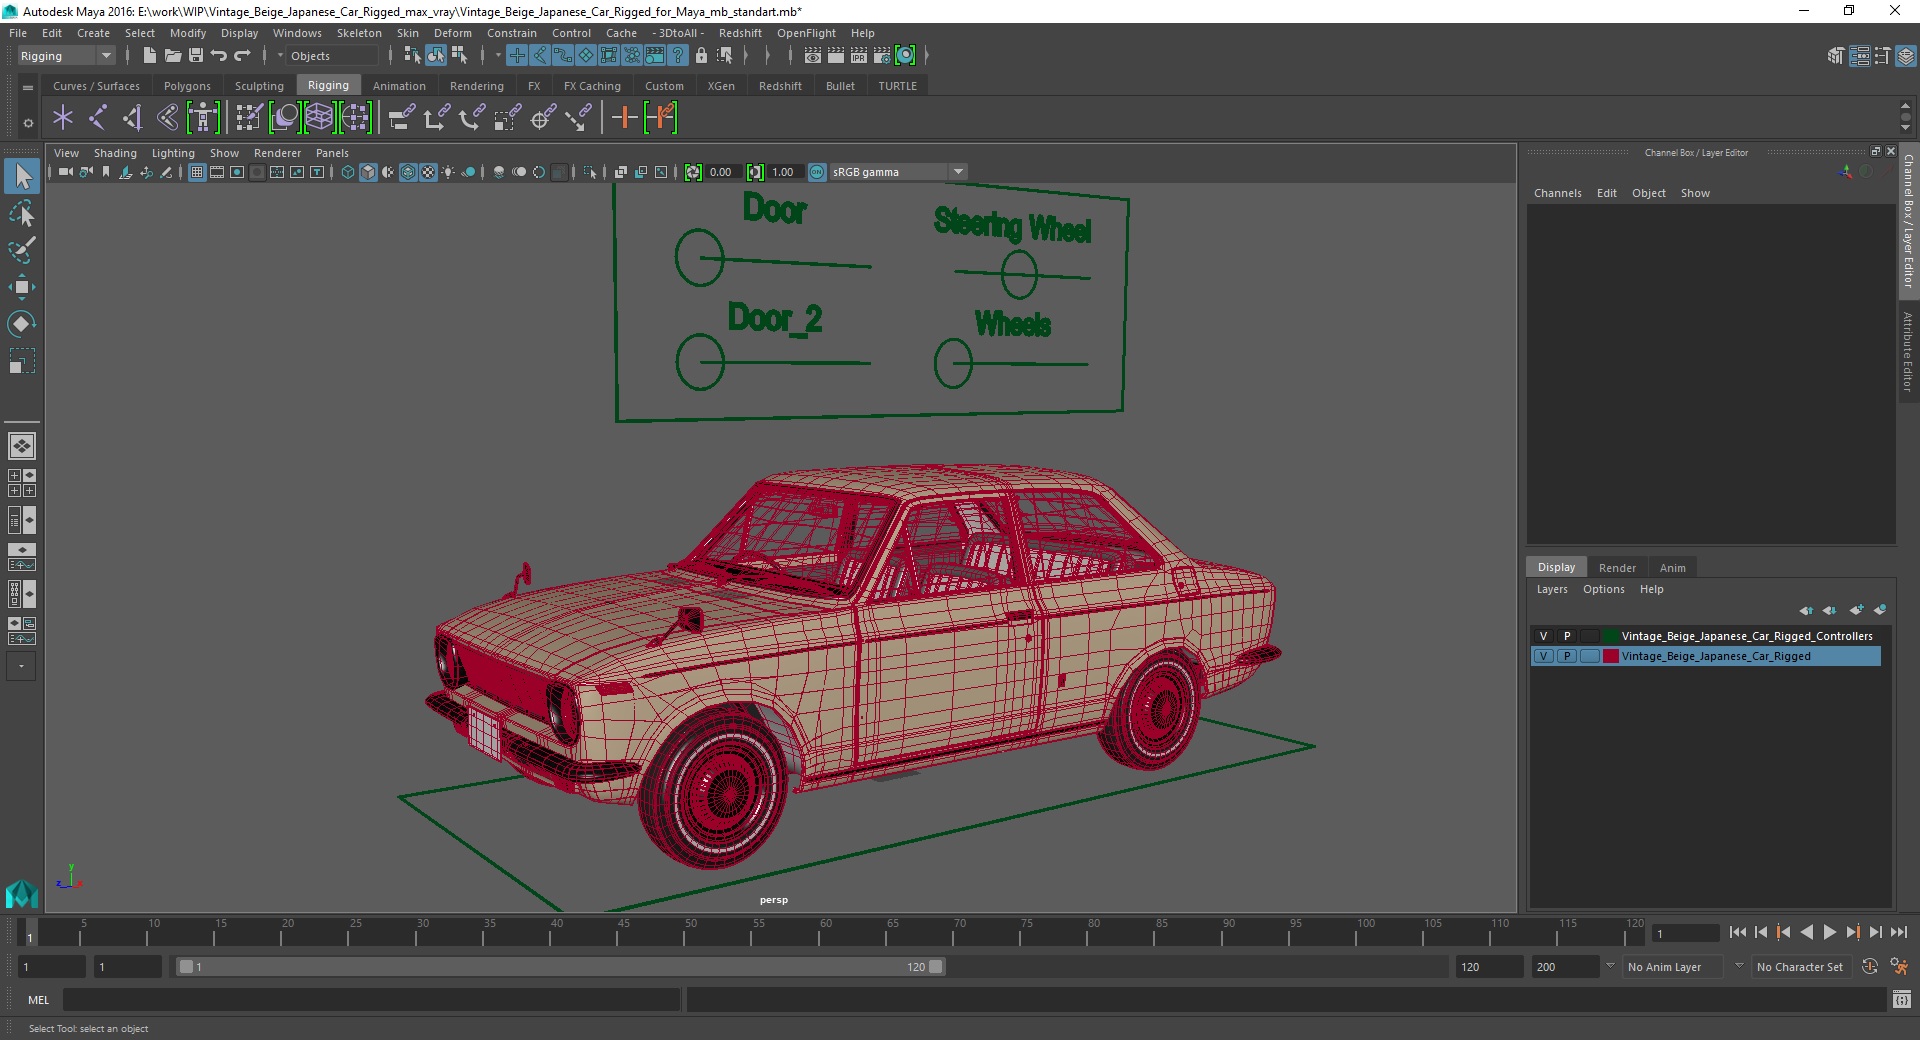Click the Create IK Handle shelf icon
1920x1040 pixels.
click(x=133, y=118)
